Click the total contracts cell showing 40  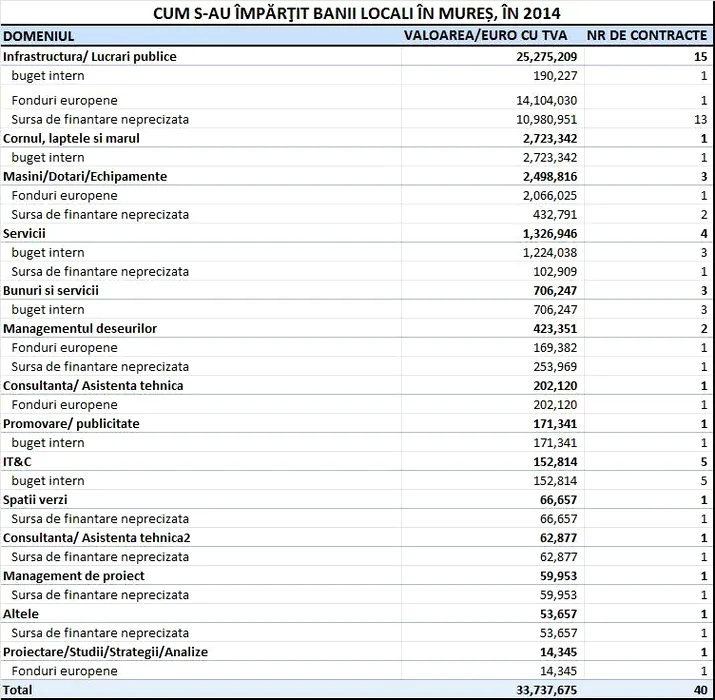point(699,690)
